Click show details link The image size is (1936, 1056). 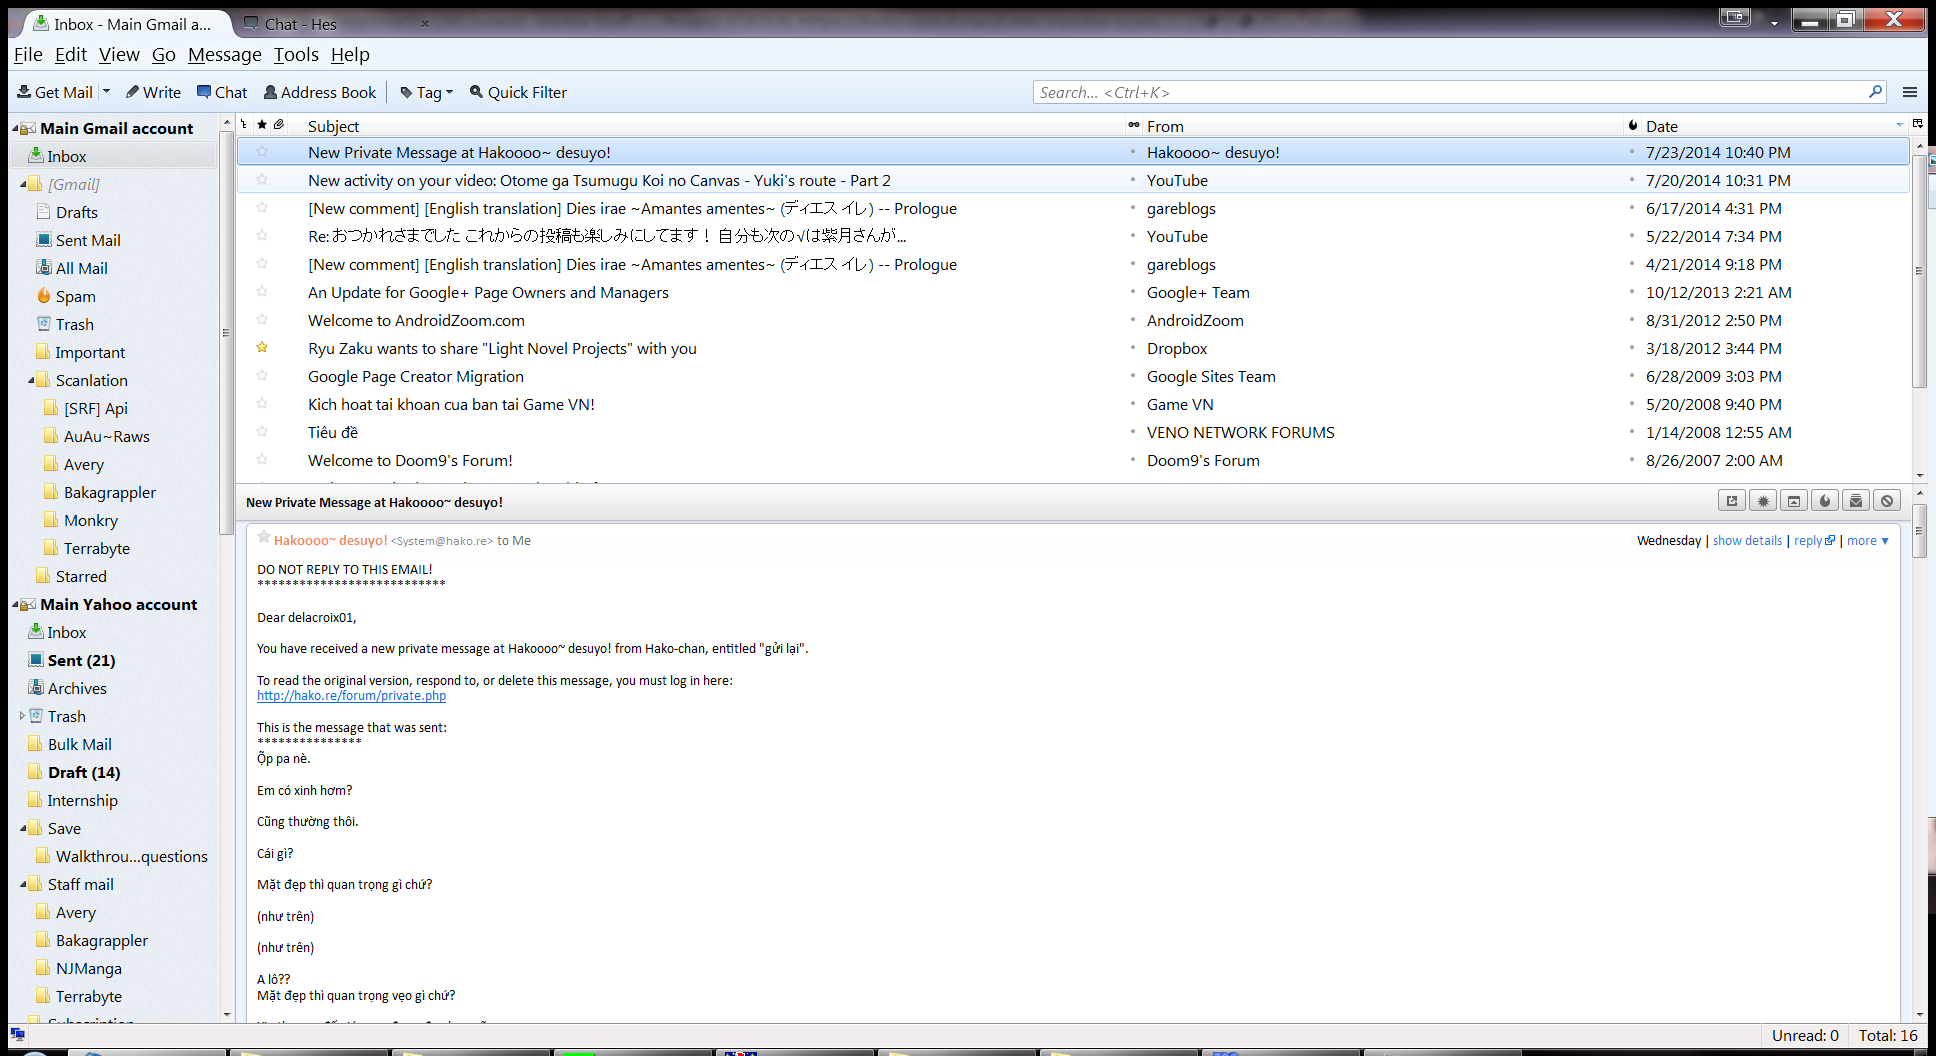tap(1747, 541)
